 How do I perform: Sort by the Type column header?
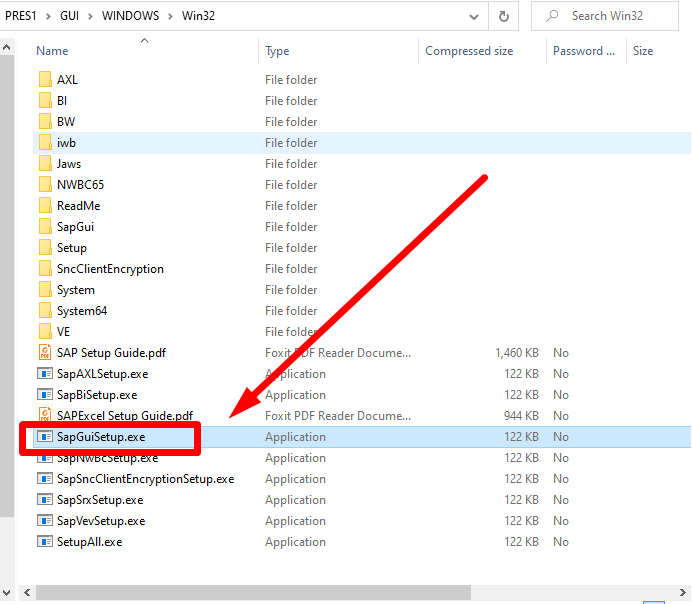277,51
